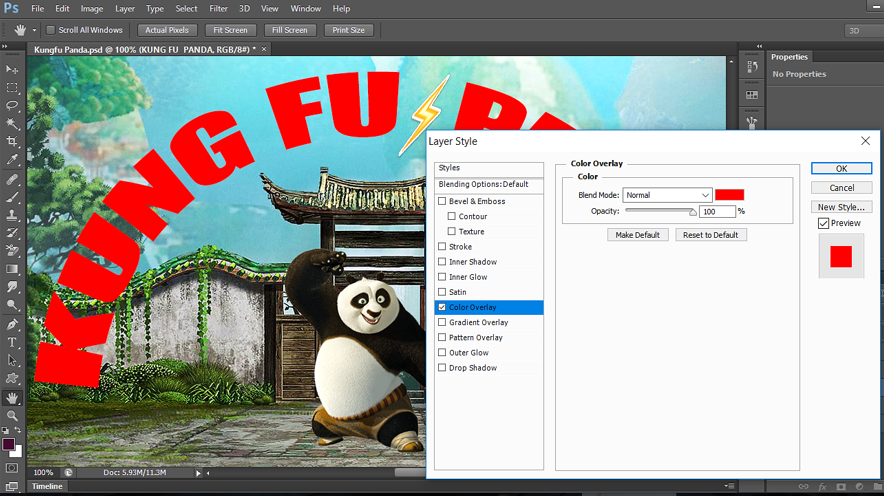This screenshot has width=884, height=496.
Task: Open the Timeline panel menu
Action: (729, 486)
